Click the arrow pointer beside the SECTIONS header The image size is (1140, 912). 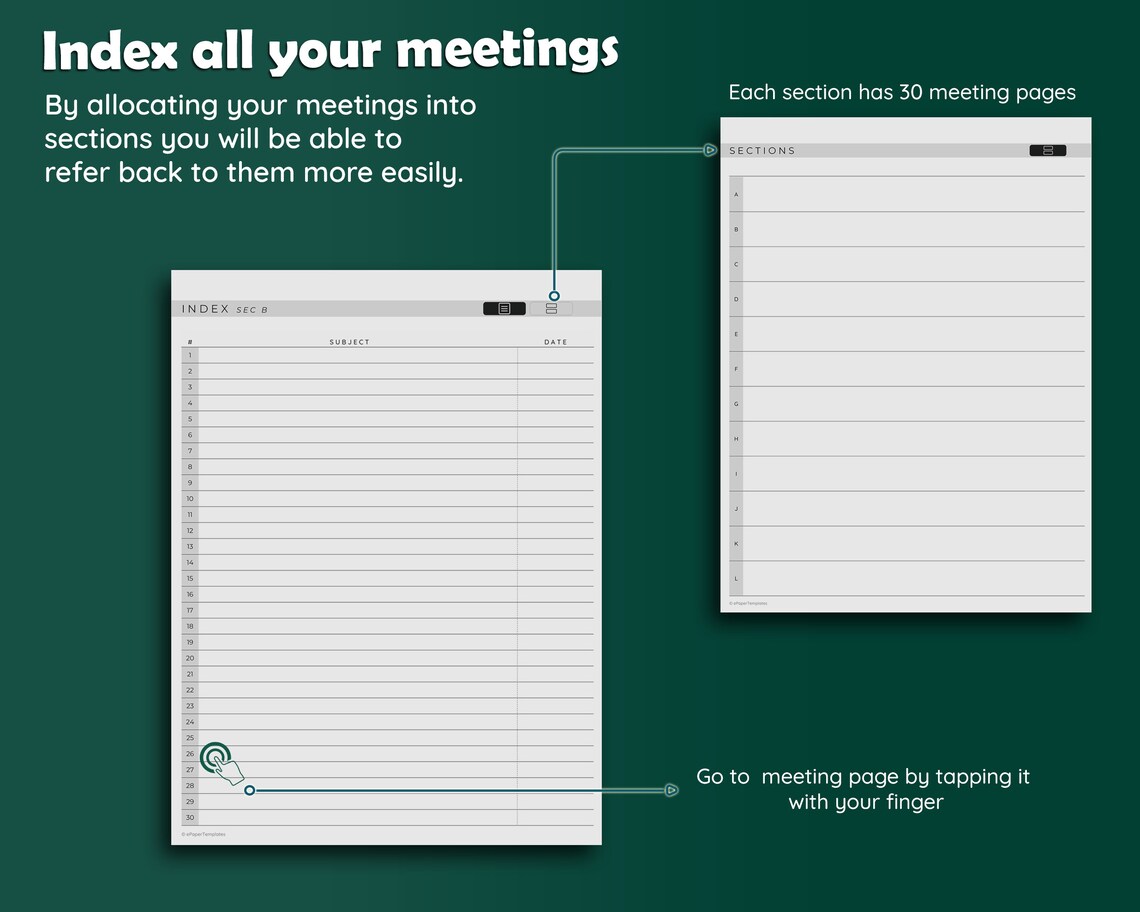[x=711, y=149]
